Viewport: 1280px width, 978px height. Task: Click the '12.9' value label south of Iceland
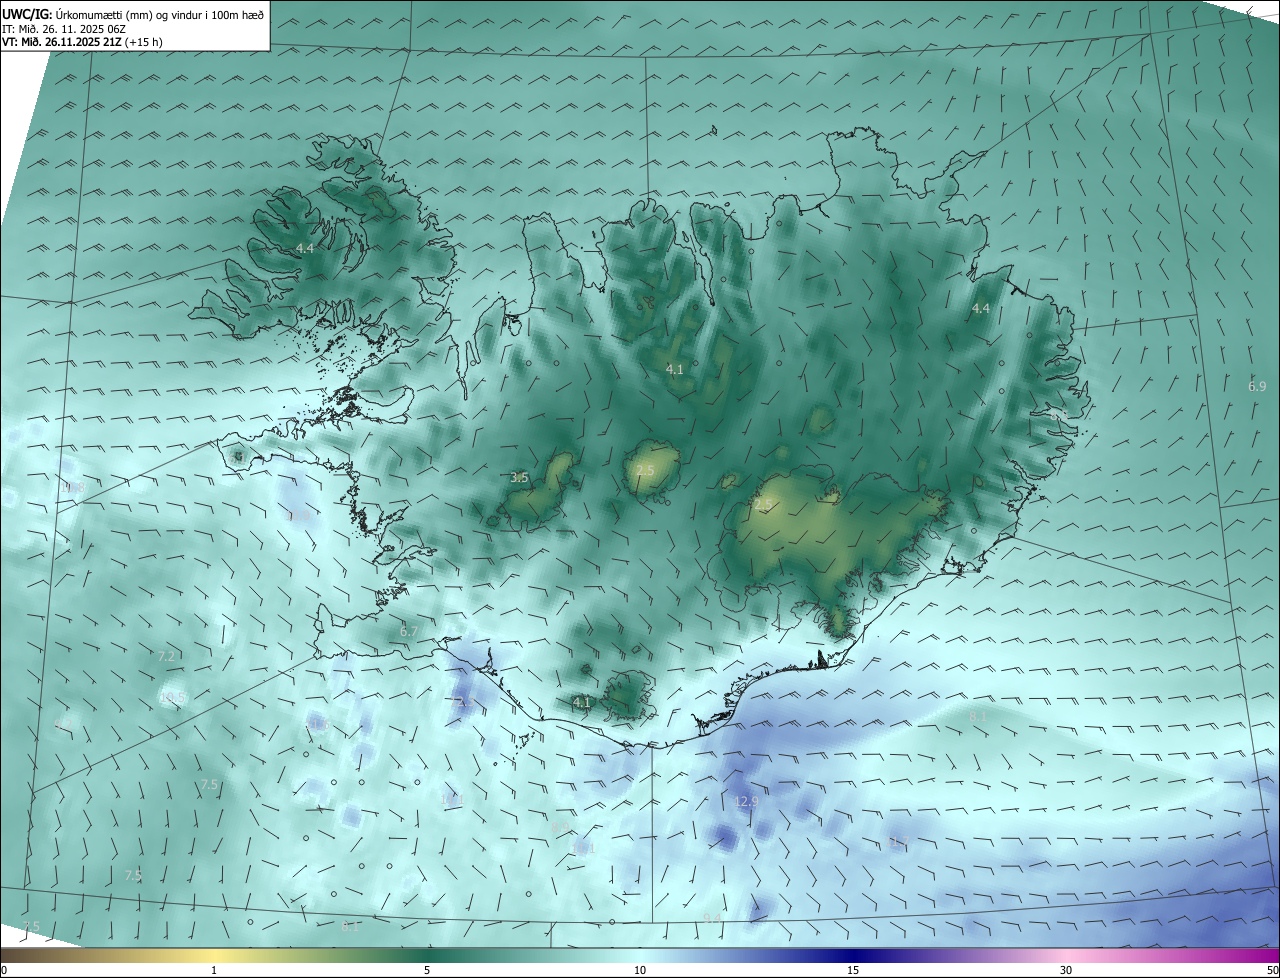747,802
